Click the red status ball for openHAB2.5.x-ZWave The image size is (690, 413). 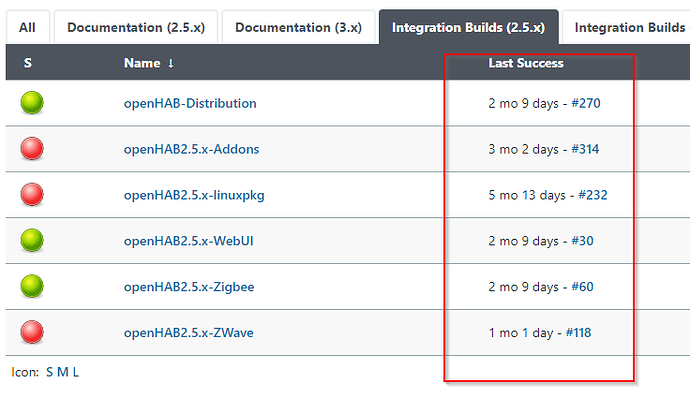pos(32,332)
